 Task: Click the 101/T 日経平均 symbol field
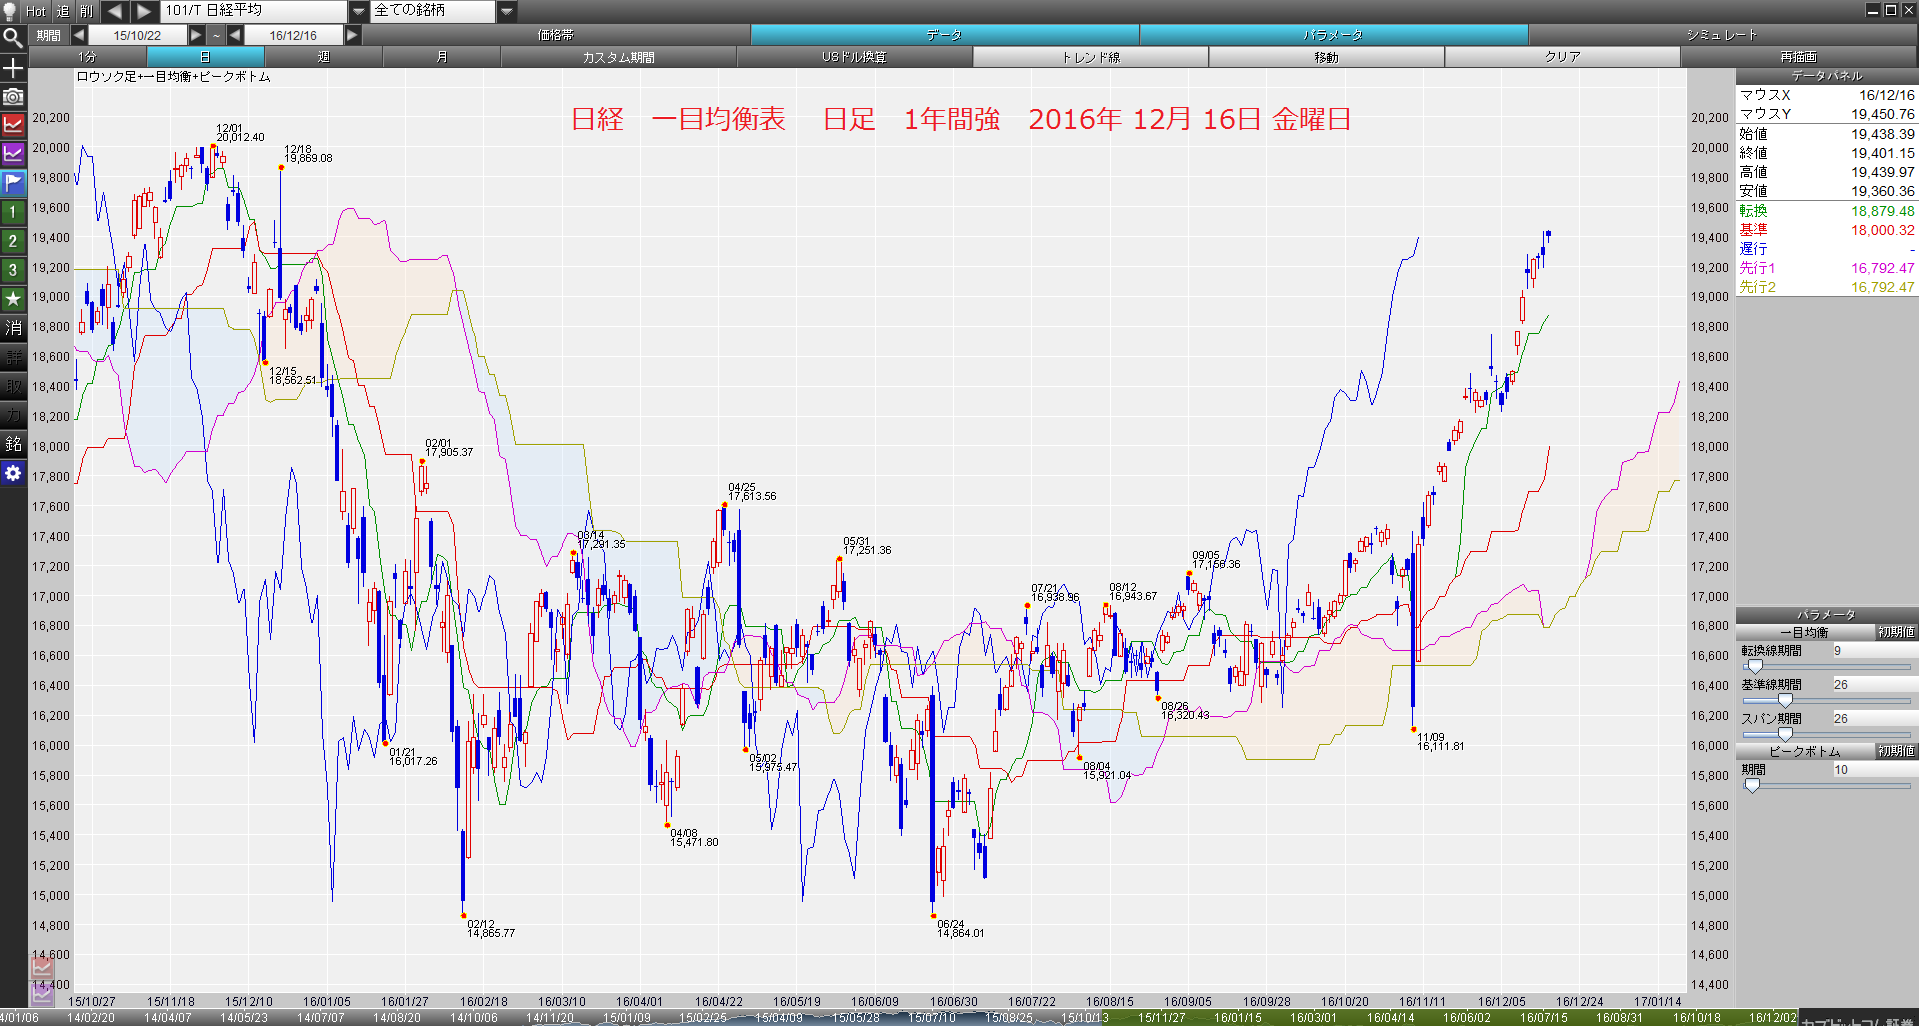pyautogui.click(x=254, y=11)
